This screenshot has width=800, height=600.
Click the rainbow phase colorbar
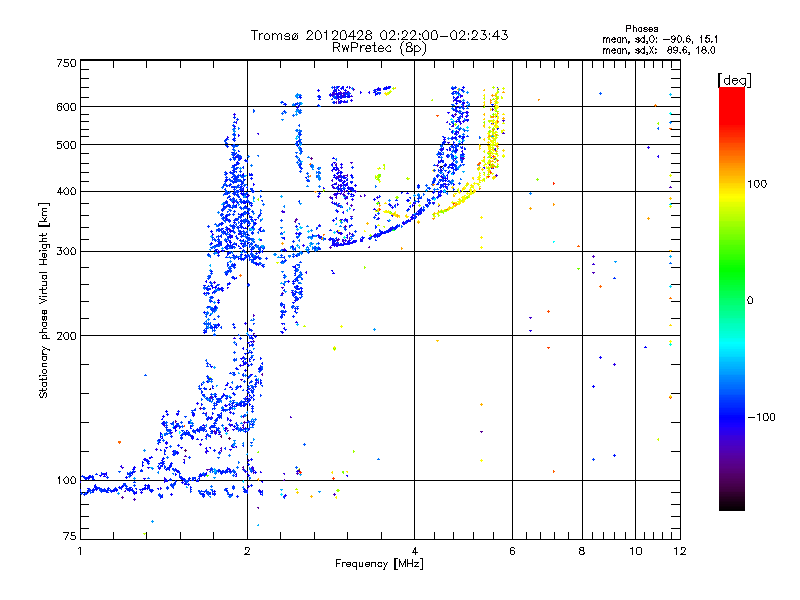732,298
